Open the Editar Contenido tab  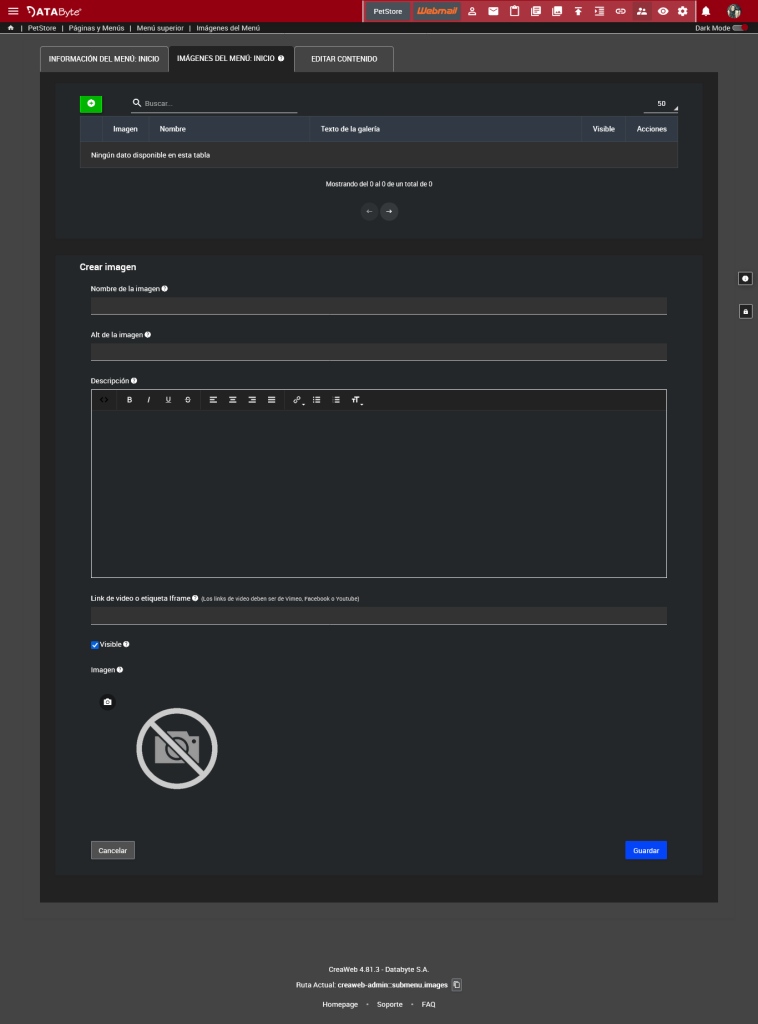pos(344,59)
